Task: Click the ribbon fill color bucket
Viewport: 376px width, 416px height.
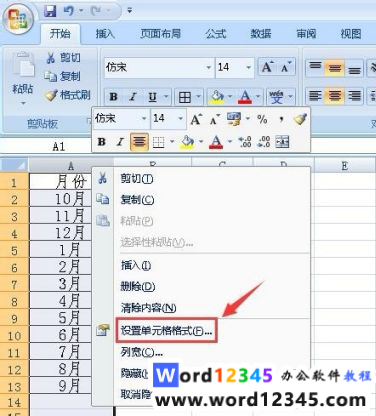Action: click(217, 97)
